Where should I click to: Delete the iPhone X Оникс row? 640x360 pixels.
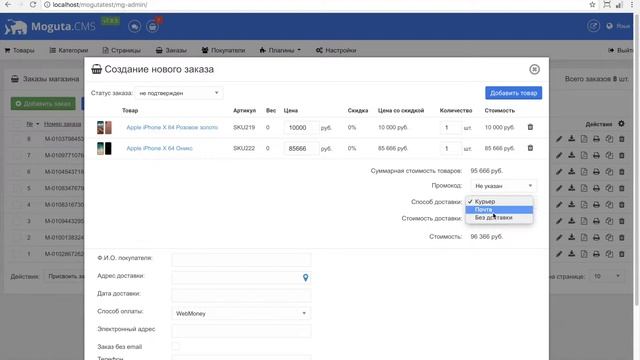[x=530, y=148]
